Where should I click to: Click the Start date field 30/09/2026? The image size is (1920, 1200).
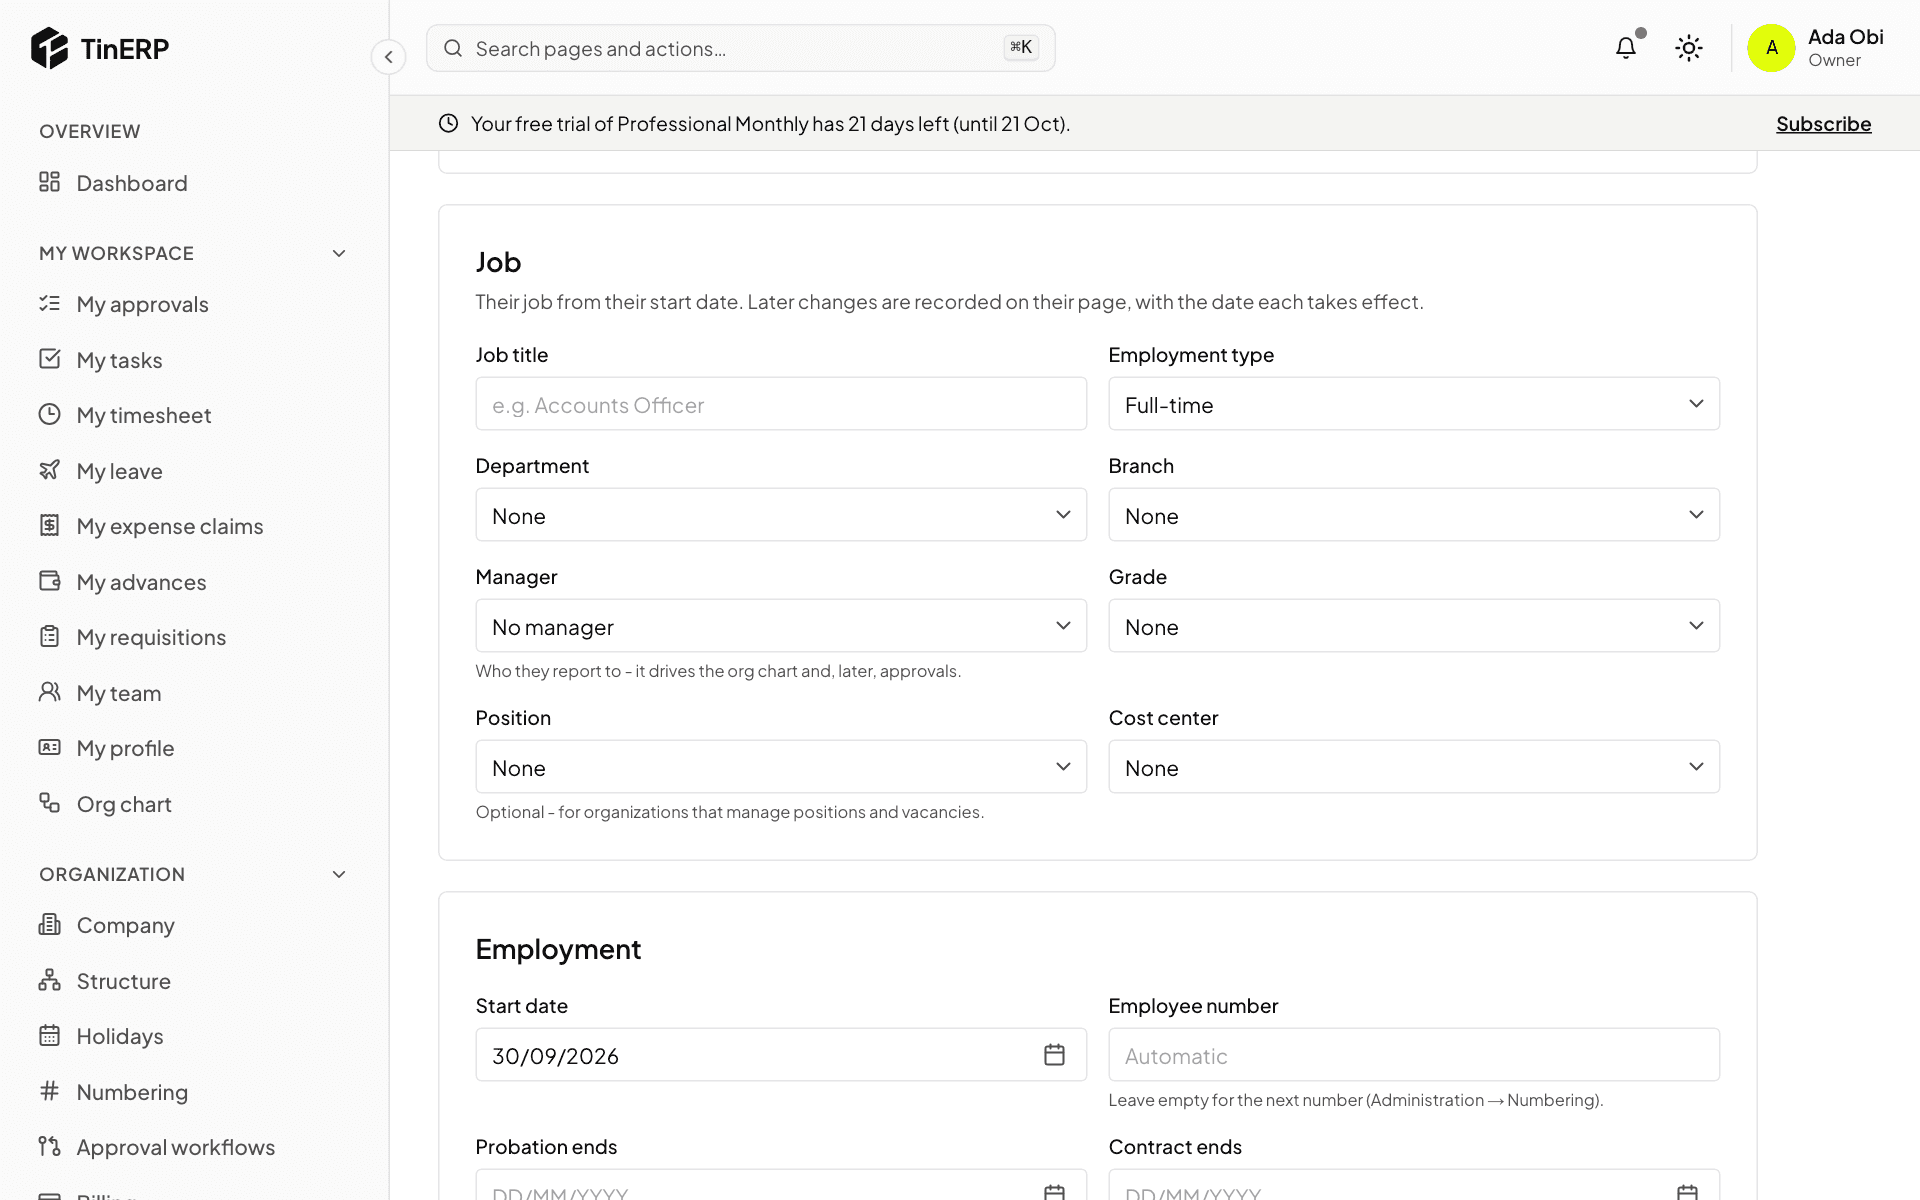781,1055
